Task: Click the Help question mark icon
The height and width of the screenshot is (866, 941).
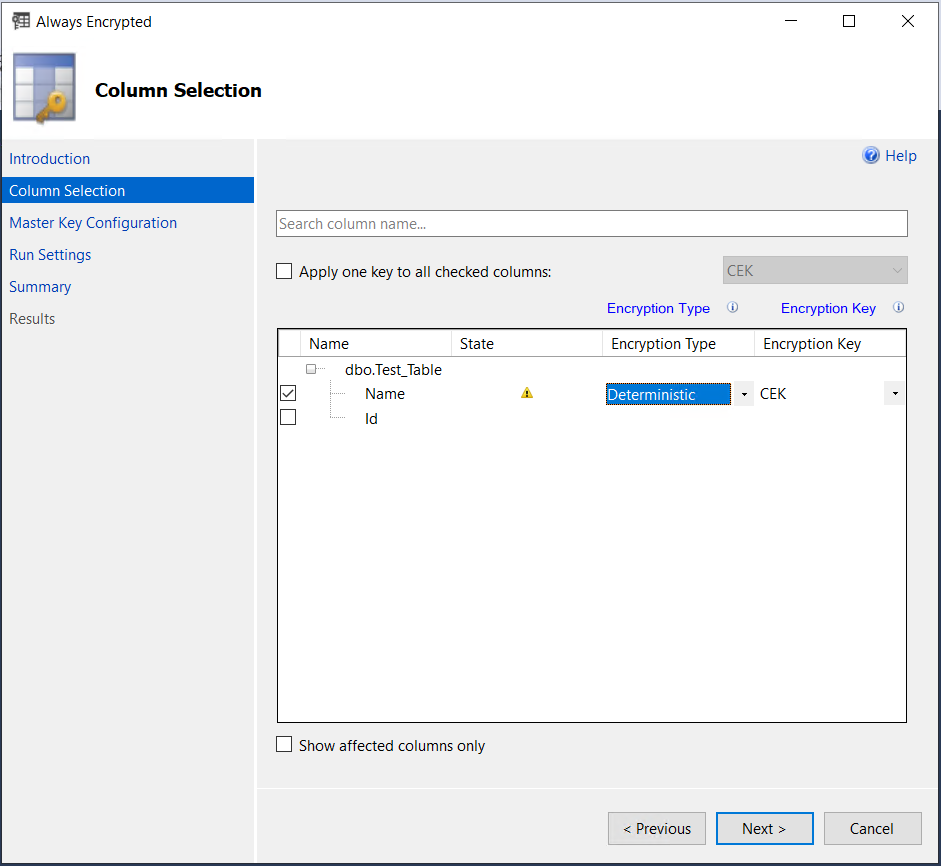Action: [x=869, y=155]
